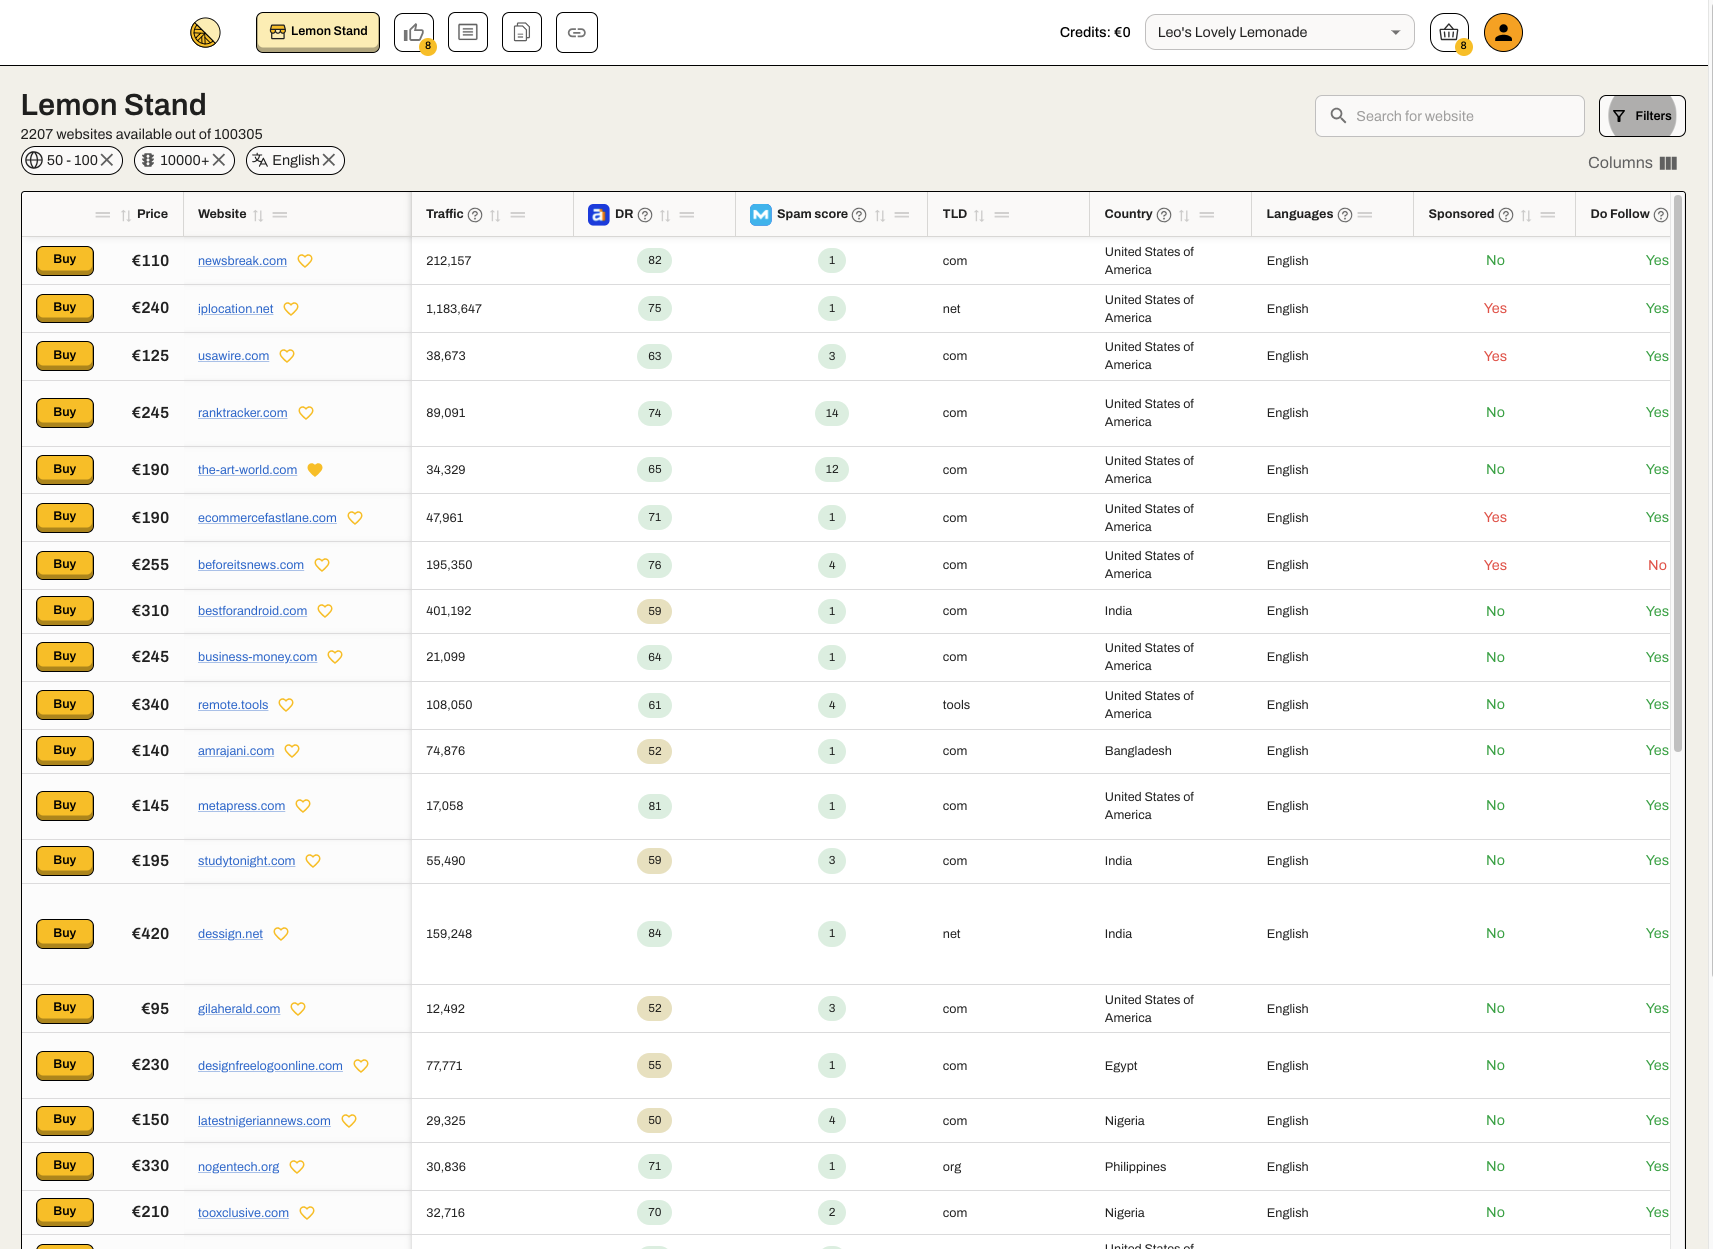The width and height of the screenshot is (1713, 1249).
Task: Click spam score 14 for ranktracker.com
Action: [832, 413]
